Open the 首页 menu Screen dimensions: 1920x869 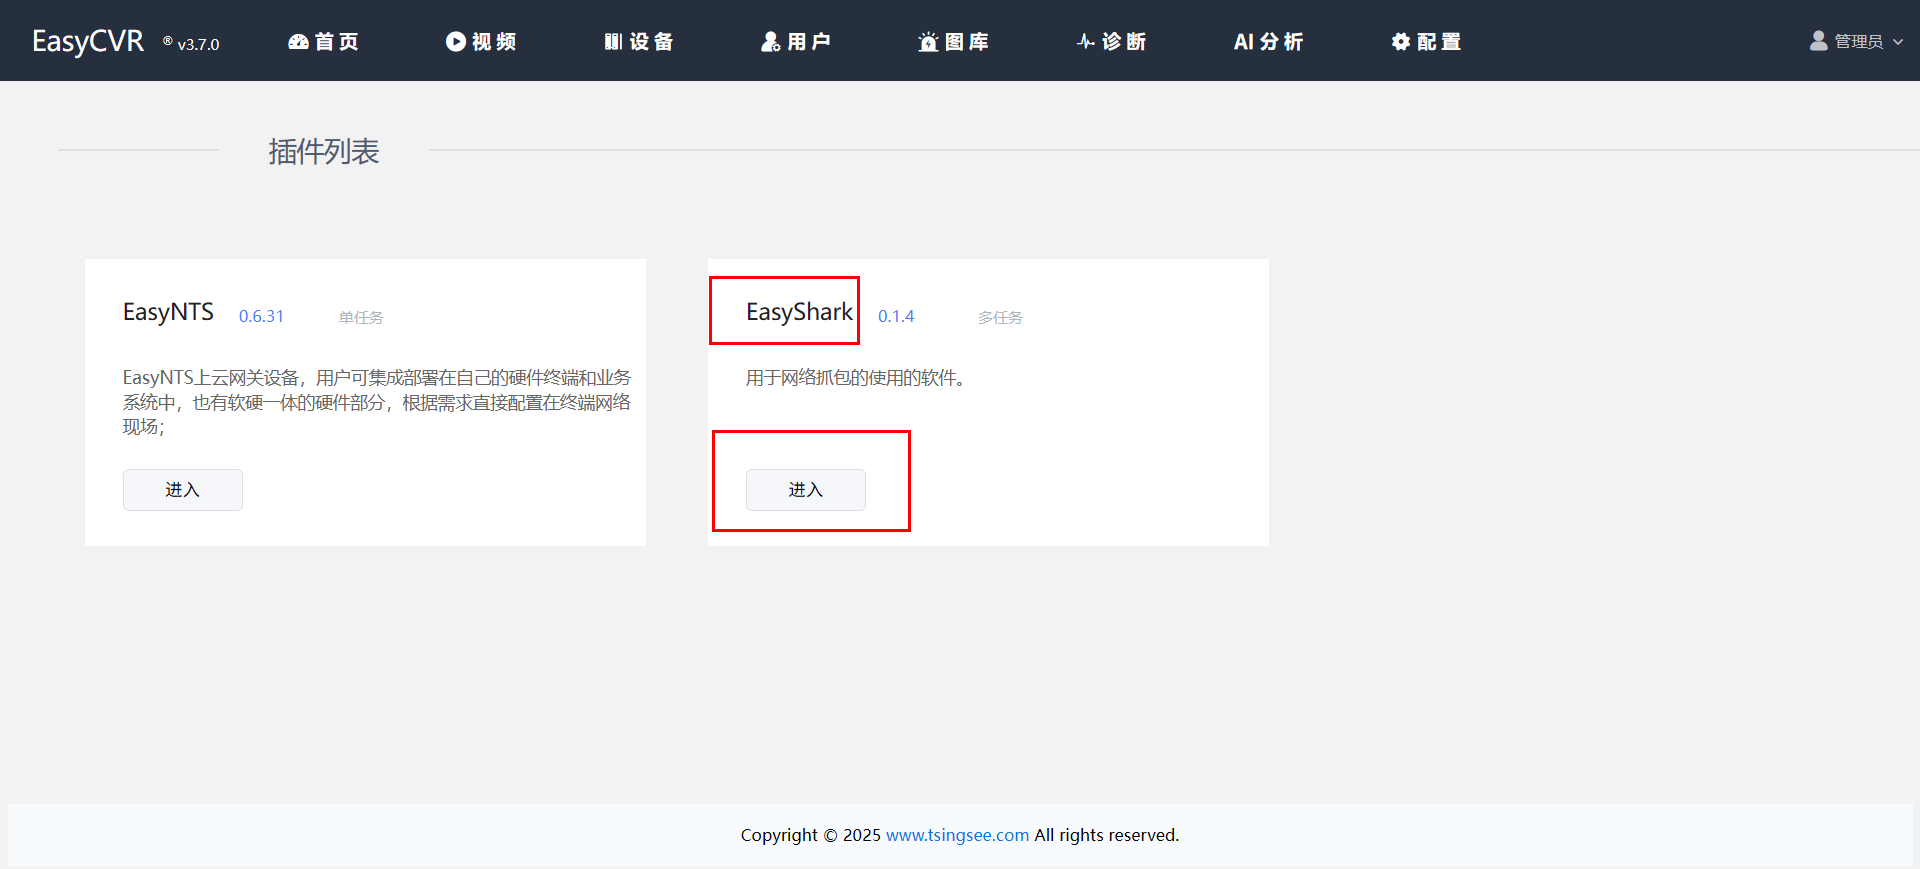(324, 42)
